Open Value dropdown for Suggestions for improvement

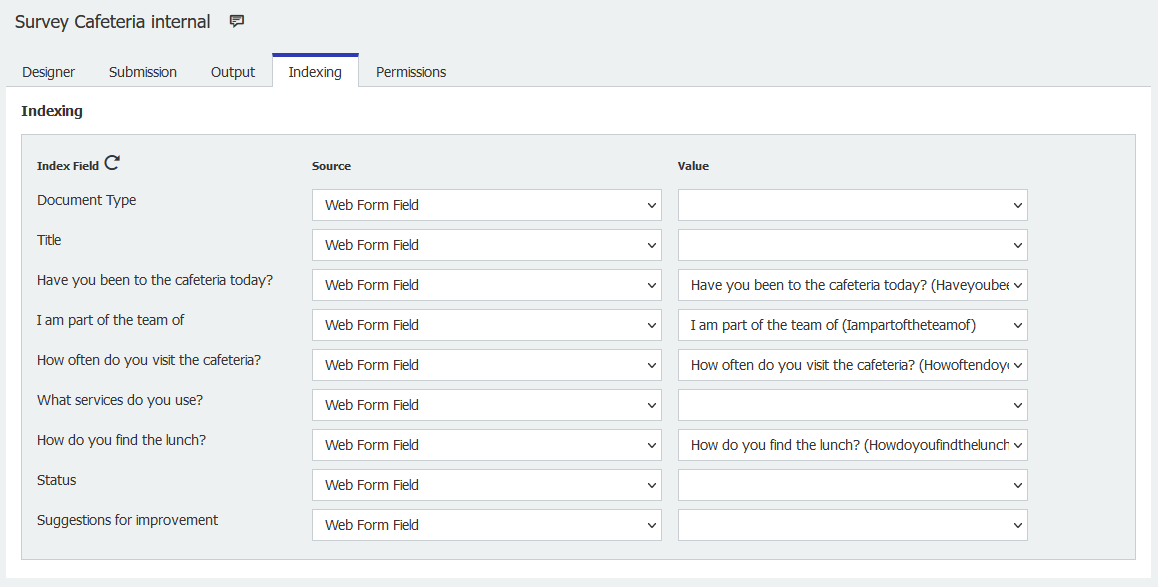point(852,525)
